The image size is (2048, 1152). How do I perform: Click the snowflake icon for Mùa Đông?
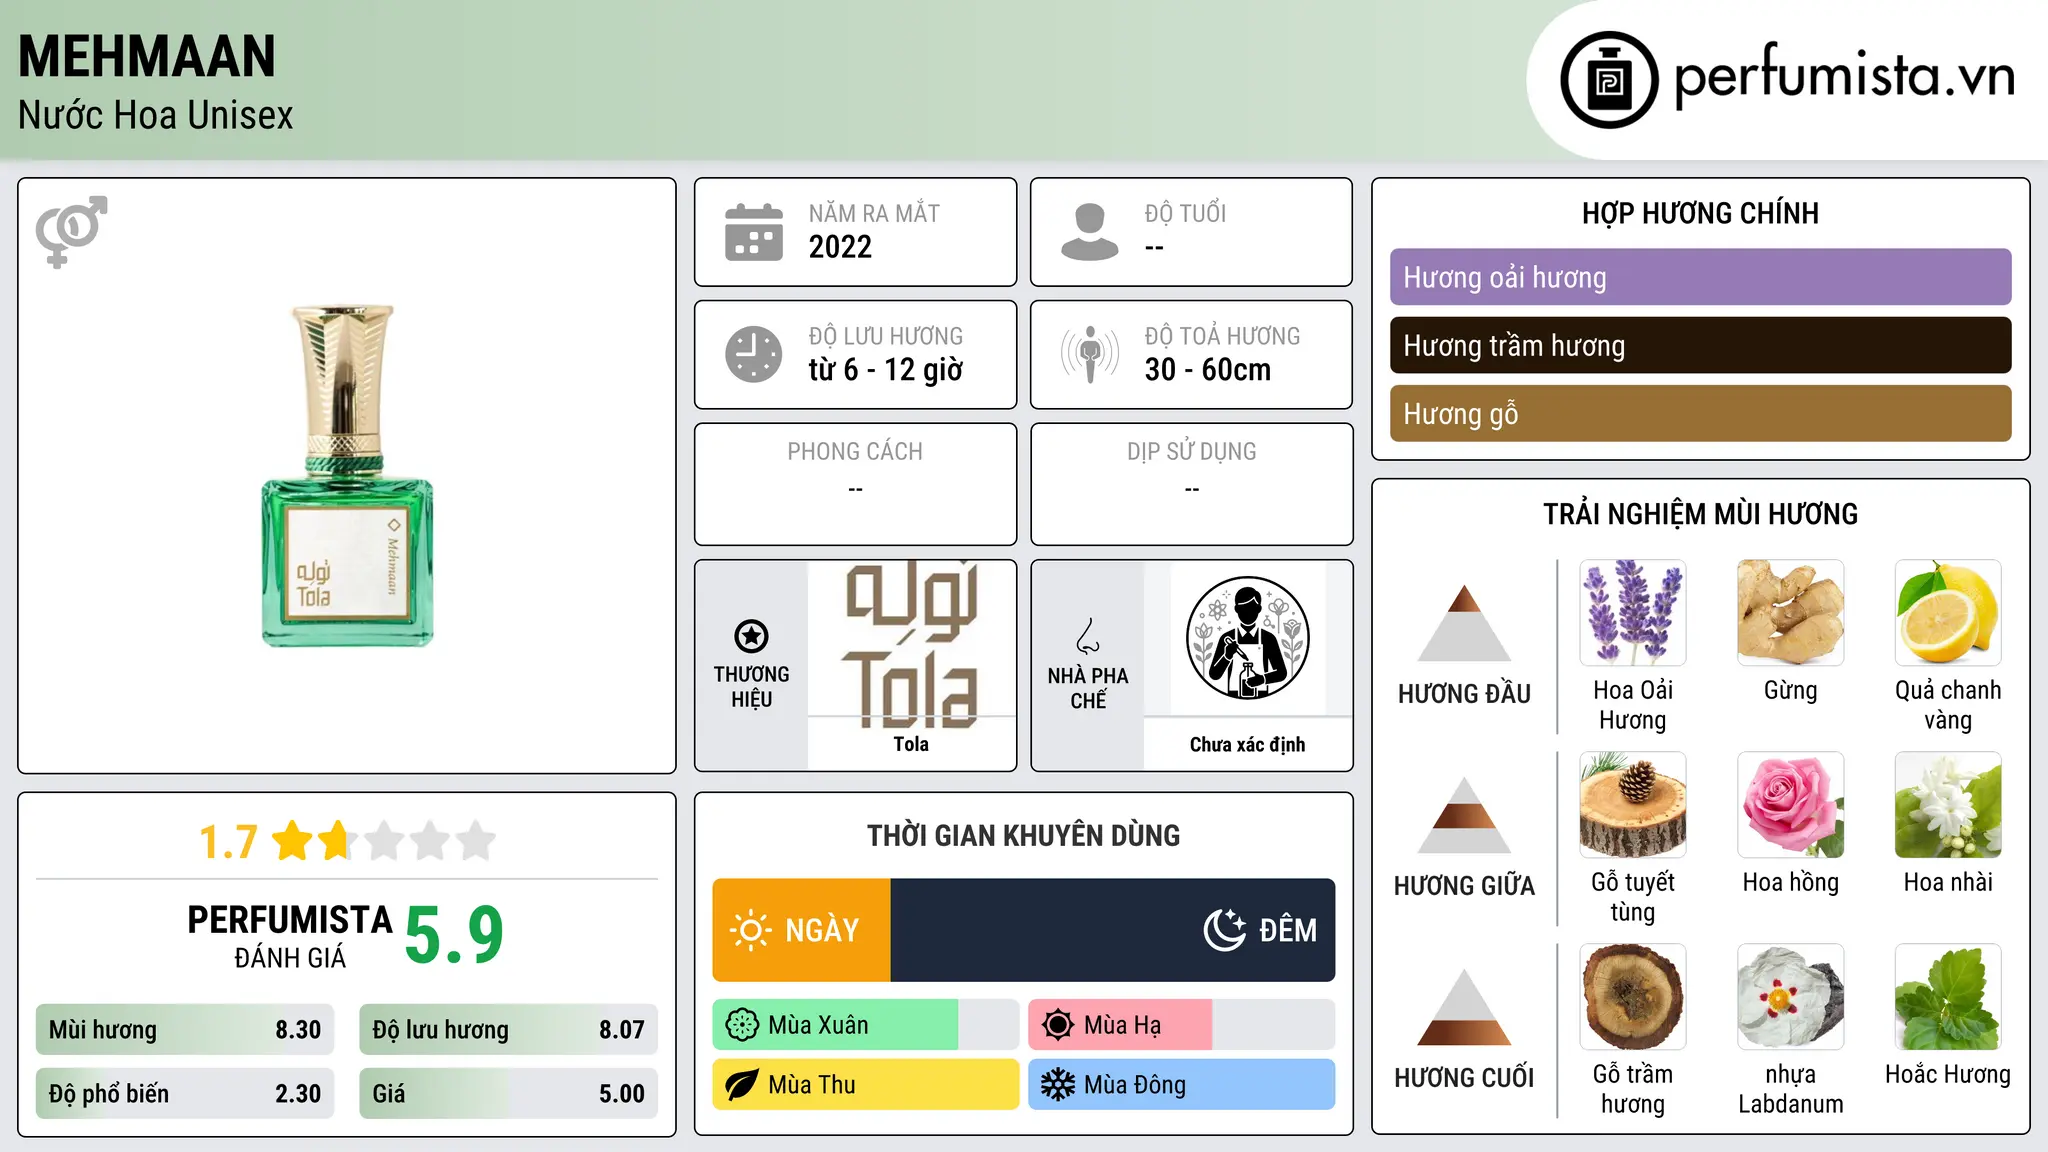pyautogui.click(x=1058, y=1085)
